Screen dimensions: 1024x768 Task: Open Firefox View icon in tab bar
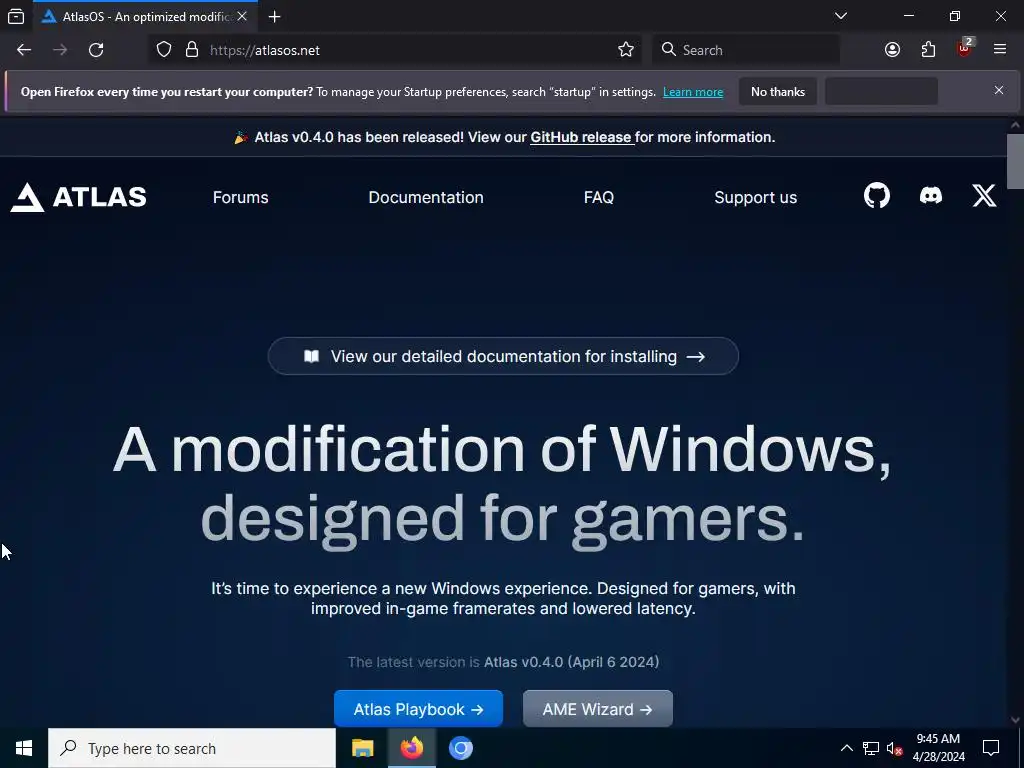[x=16, y=16]
